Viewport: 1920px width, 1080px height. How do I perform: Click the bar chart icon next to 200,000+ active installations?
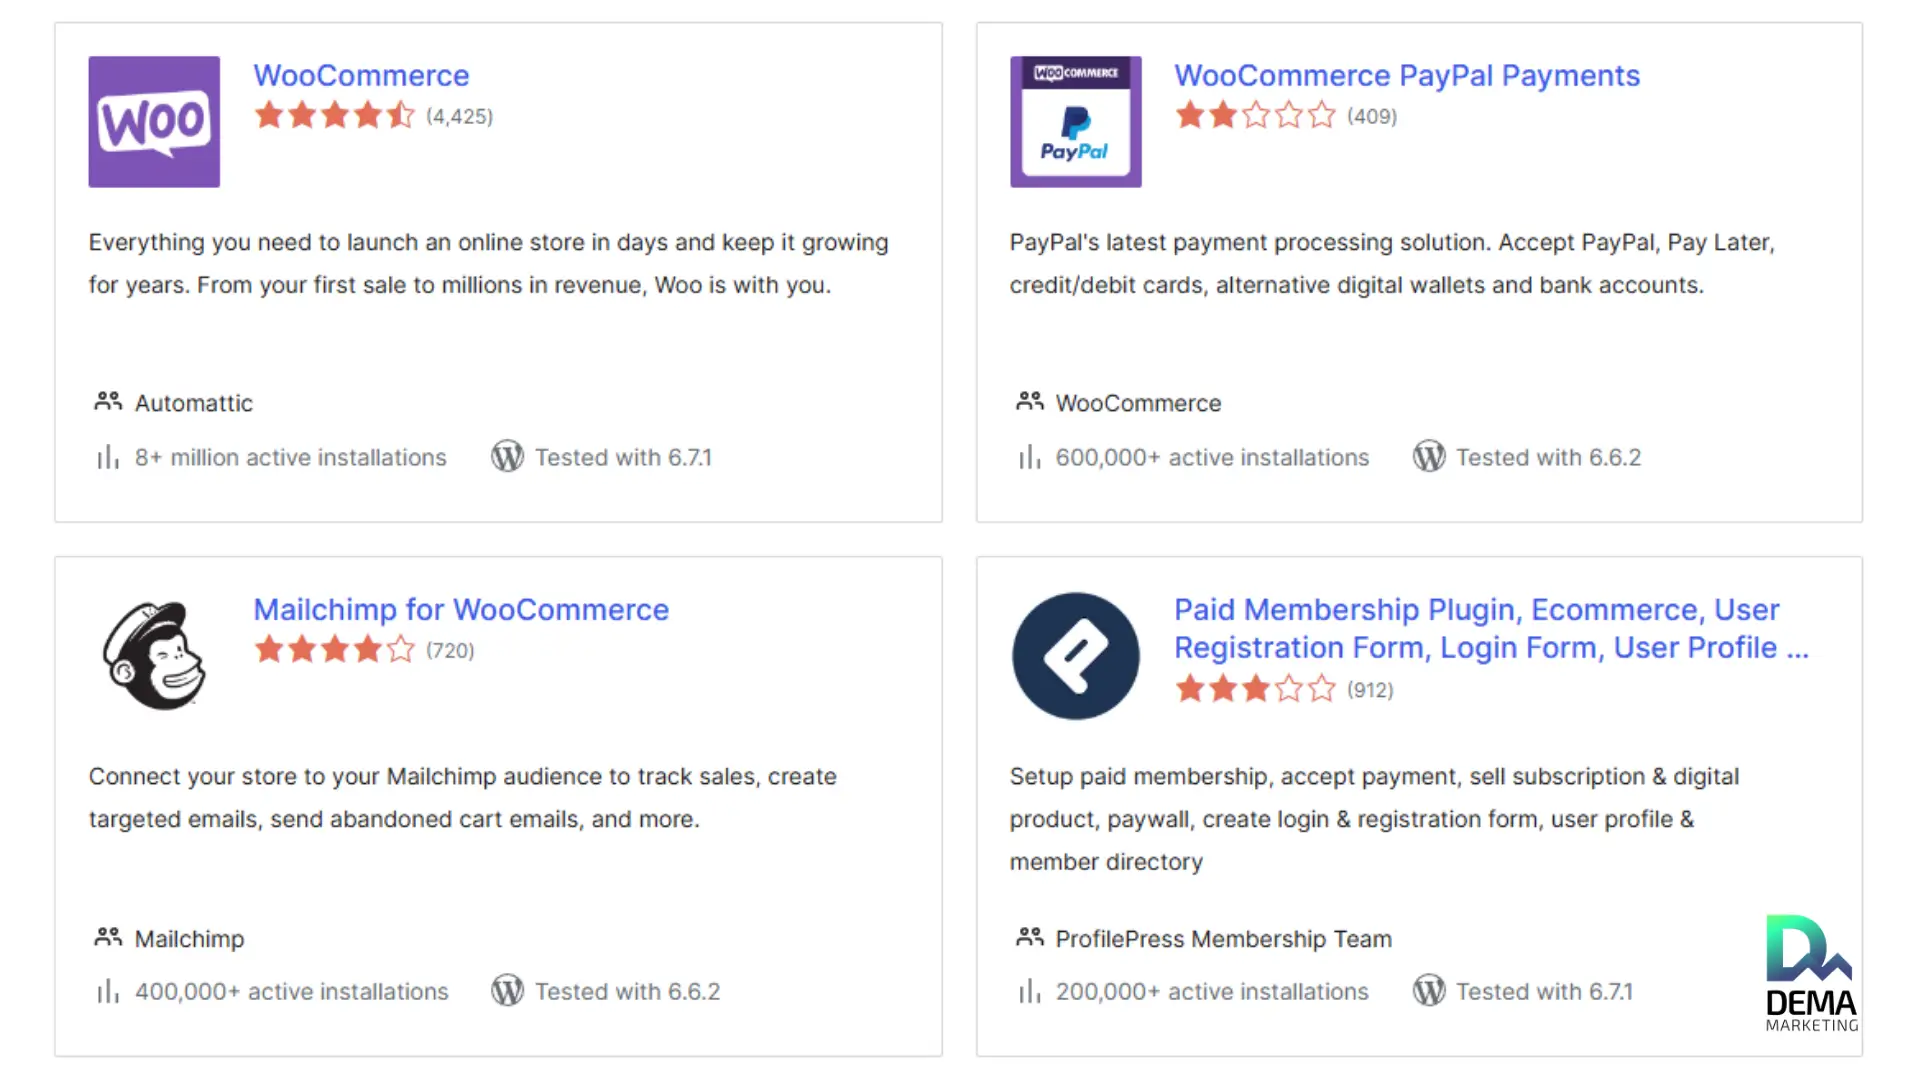coord(1029,991)
